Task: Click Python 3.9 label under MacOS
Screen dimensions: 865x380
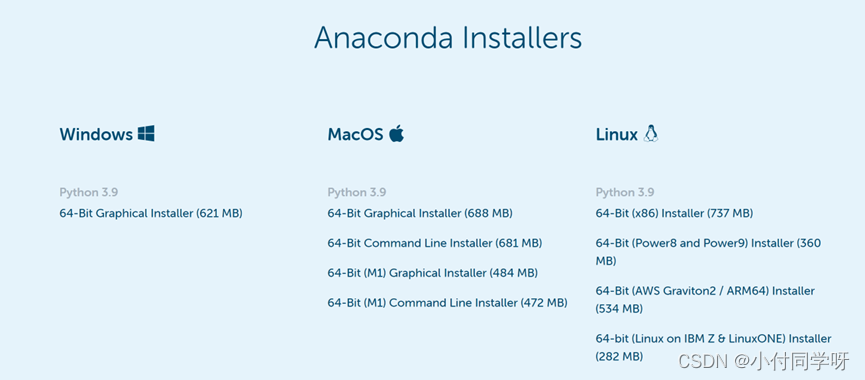Action: [357, 192]
